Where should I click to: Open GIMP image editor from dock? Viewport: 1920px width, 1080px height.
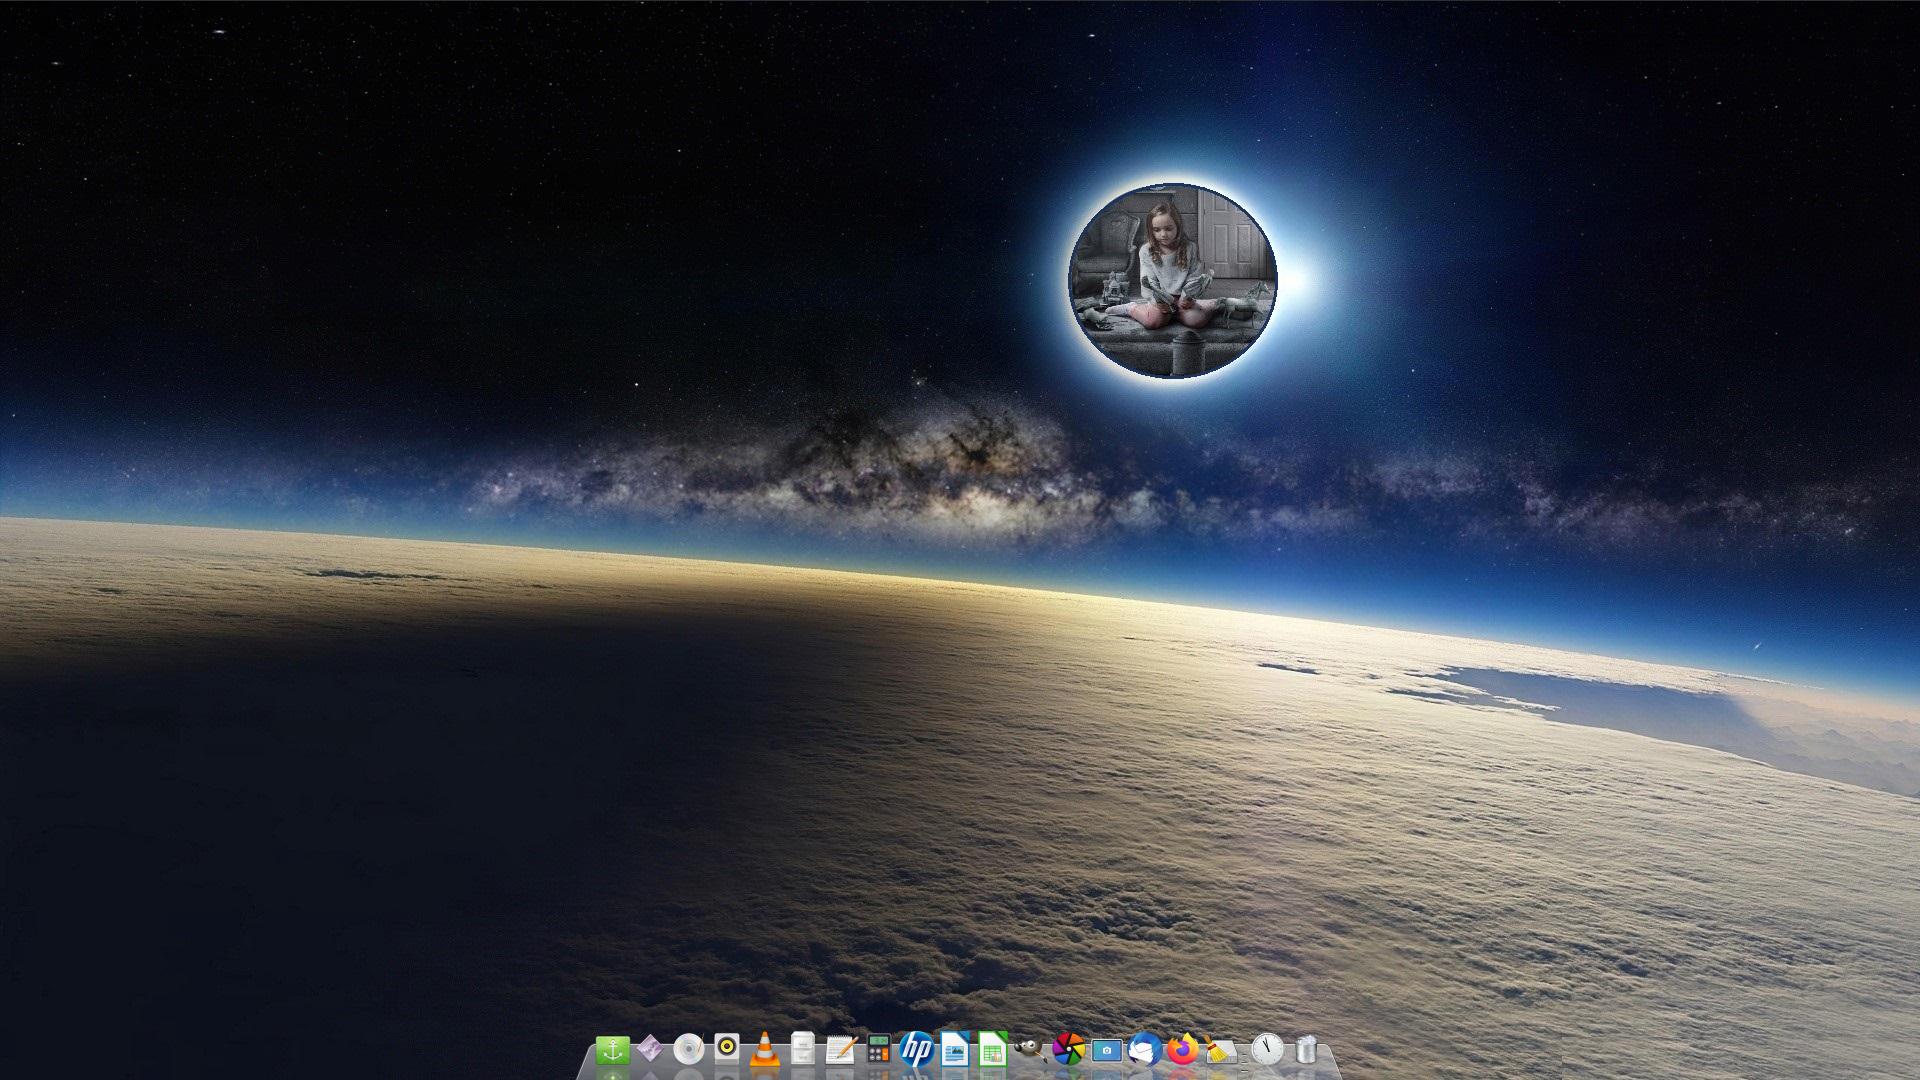(1030, 1050)
